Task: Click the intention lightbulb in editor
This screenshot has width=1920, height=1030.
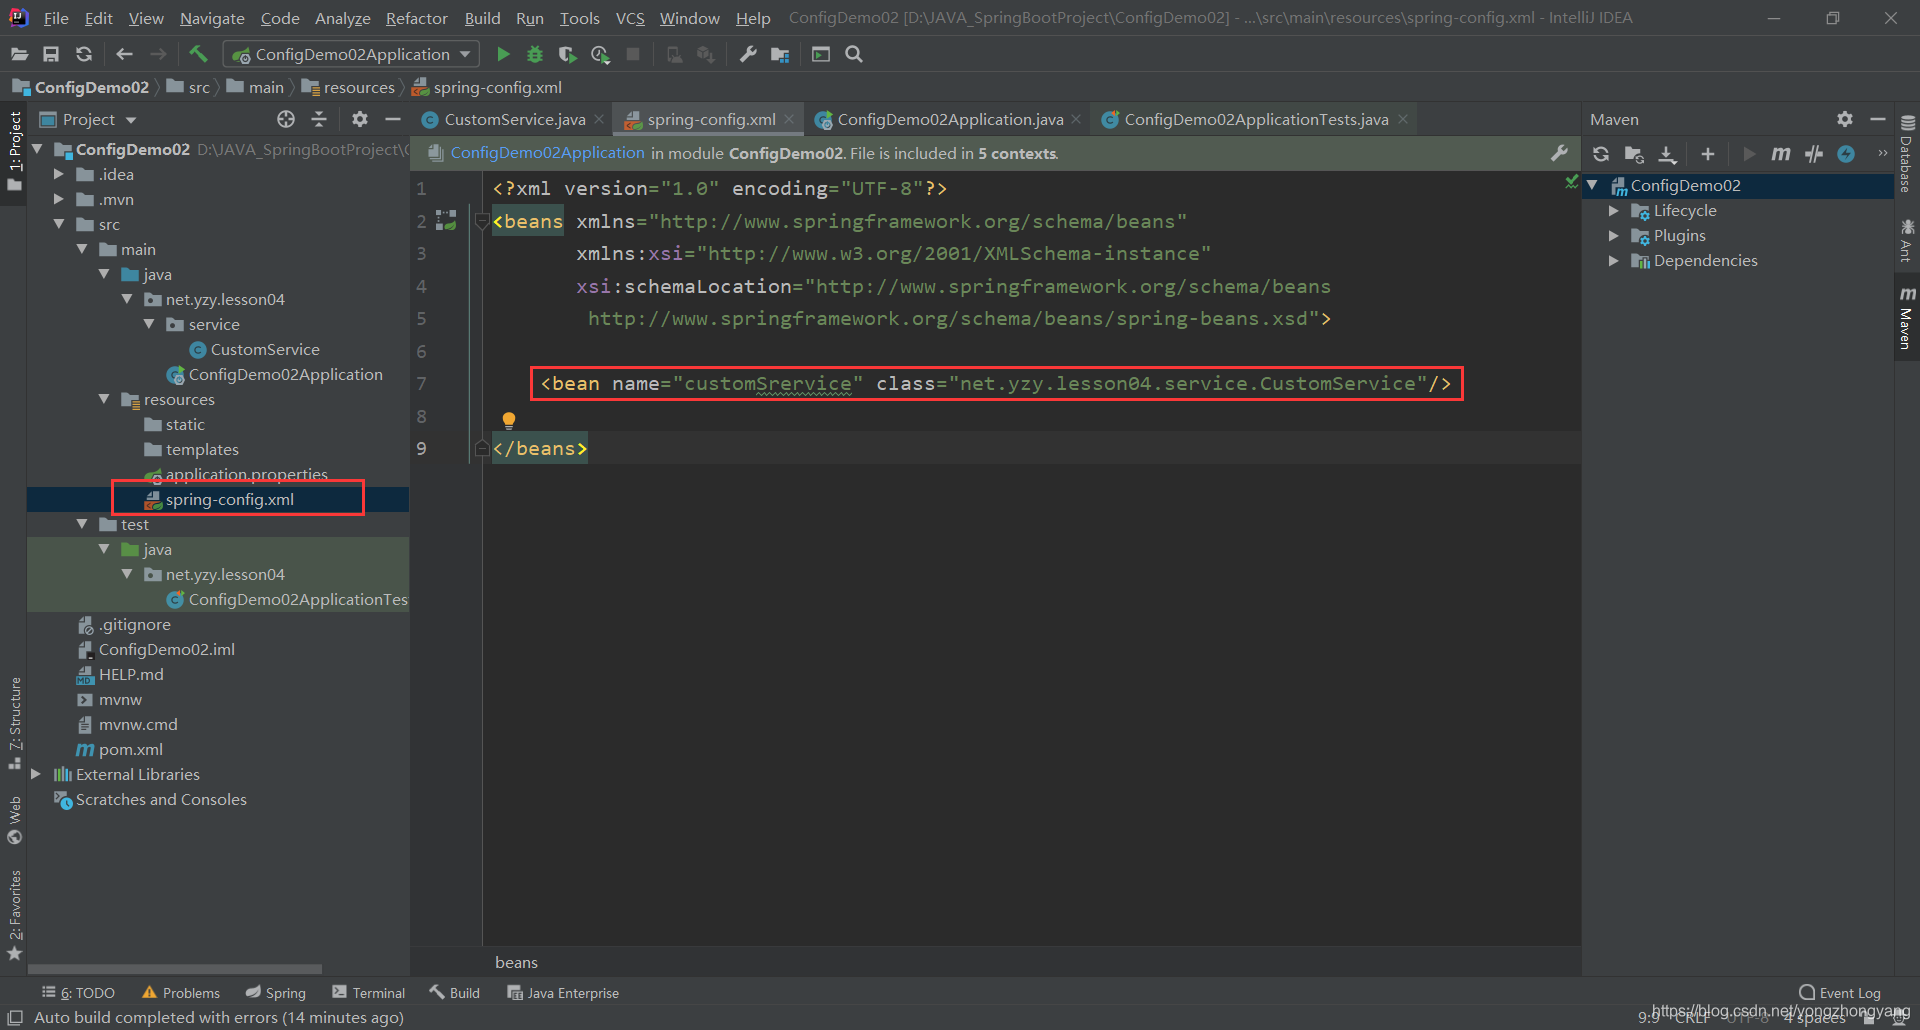Action: click(508, 420)
